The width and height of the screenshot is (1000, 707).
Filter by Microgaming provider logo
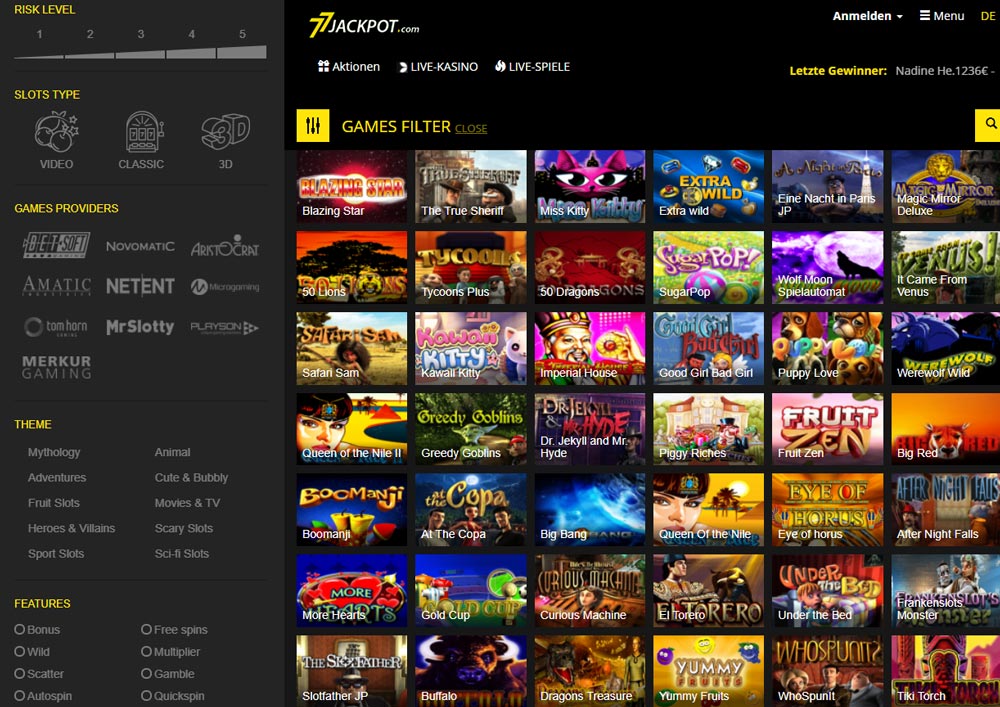(x=225, y=287)
